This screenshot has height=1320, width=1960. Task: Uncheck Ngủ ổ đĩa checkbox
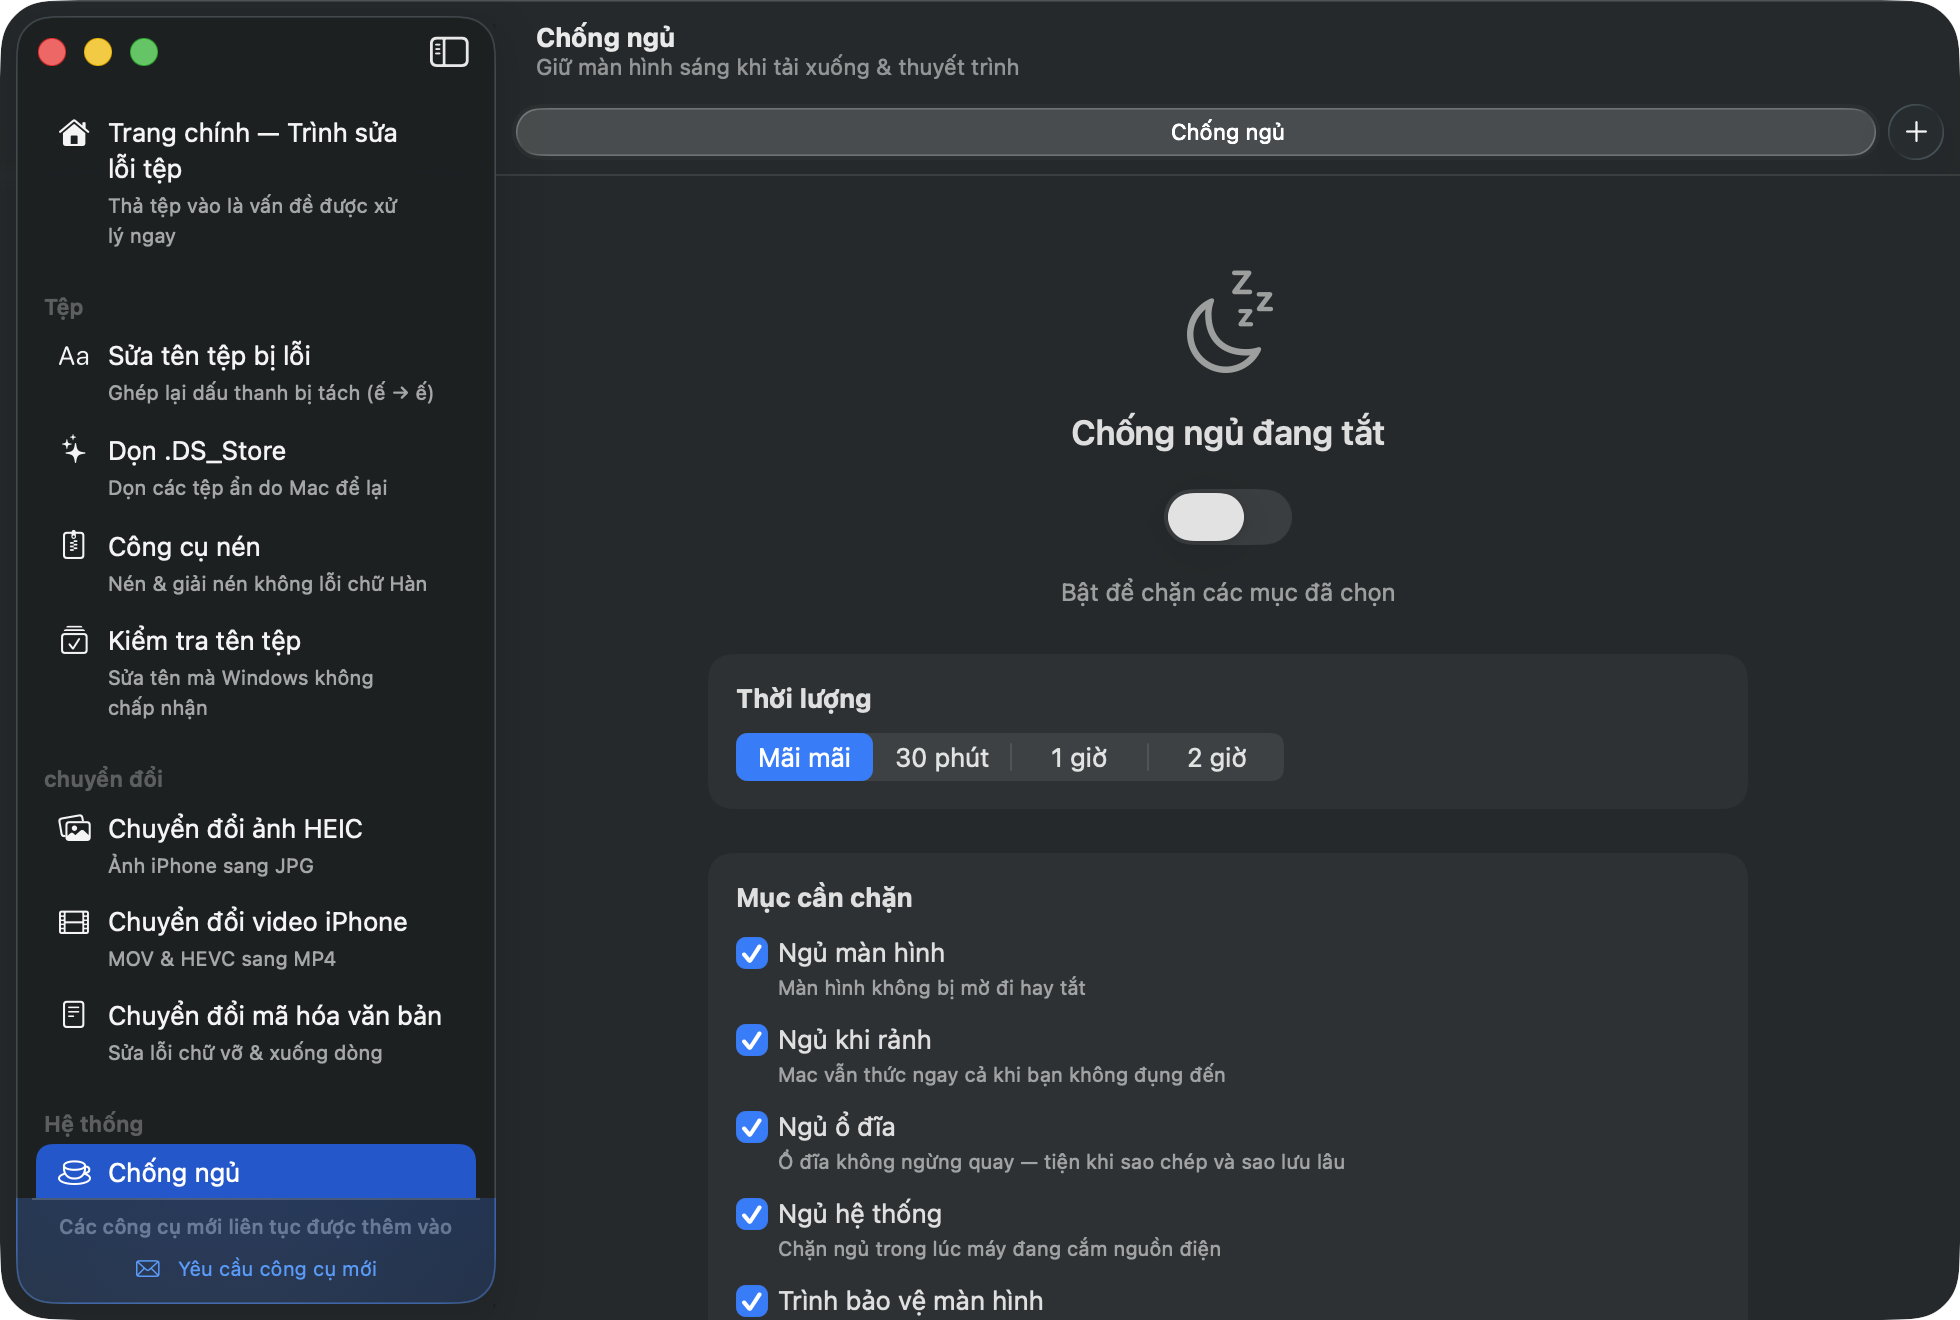752,1127
